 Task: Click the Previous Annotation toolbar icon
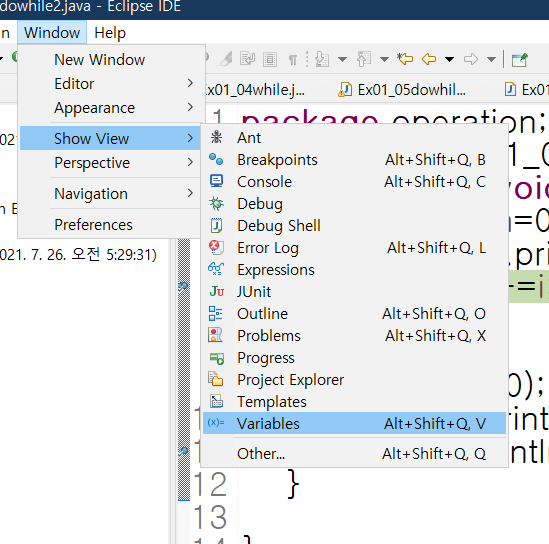tap(364, 59)
